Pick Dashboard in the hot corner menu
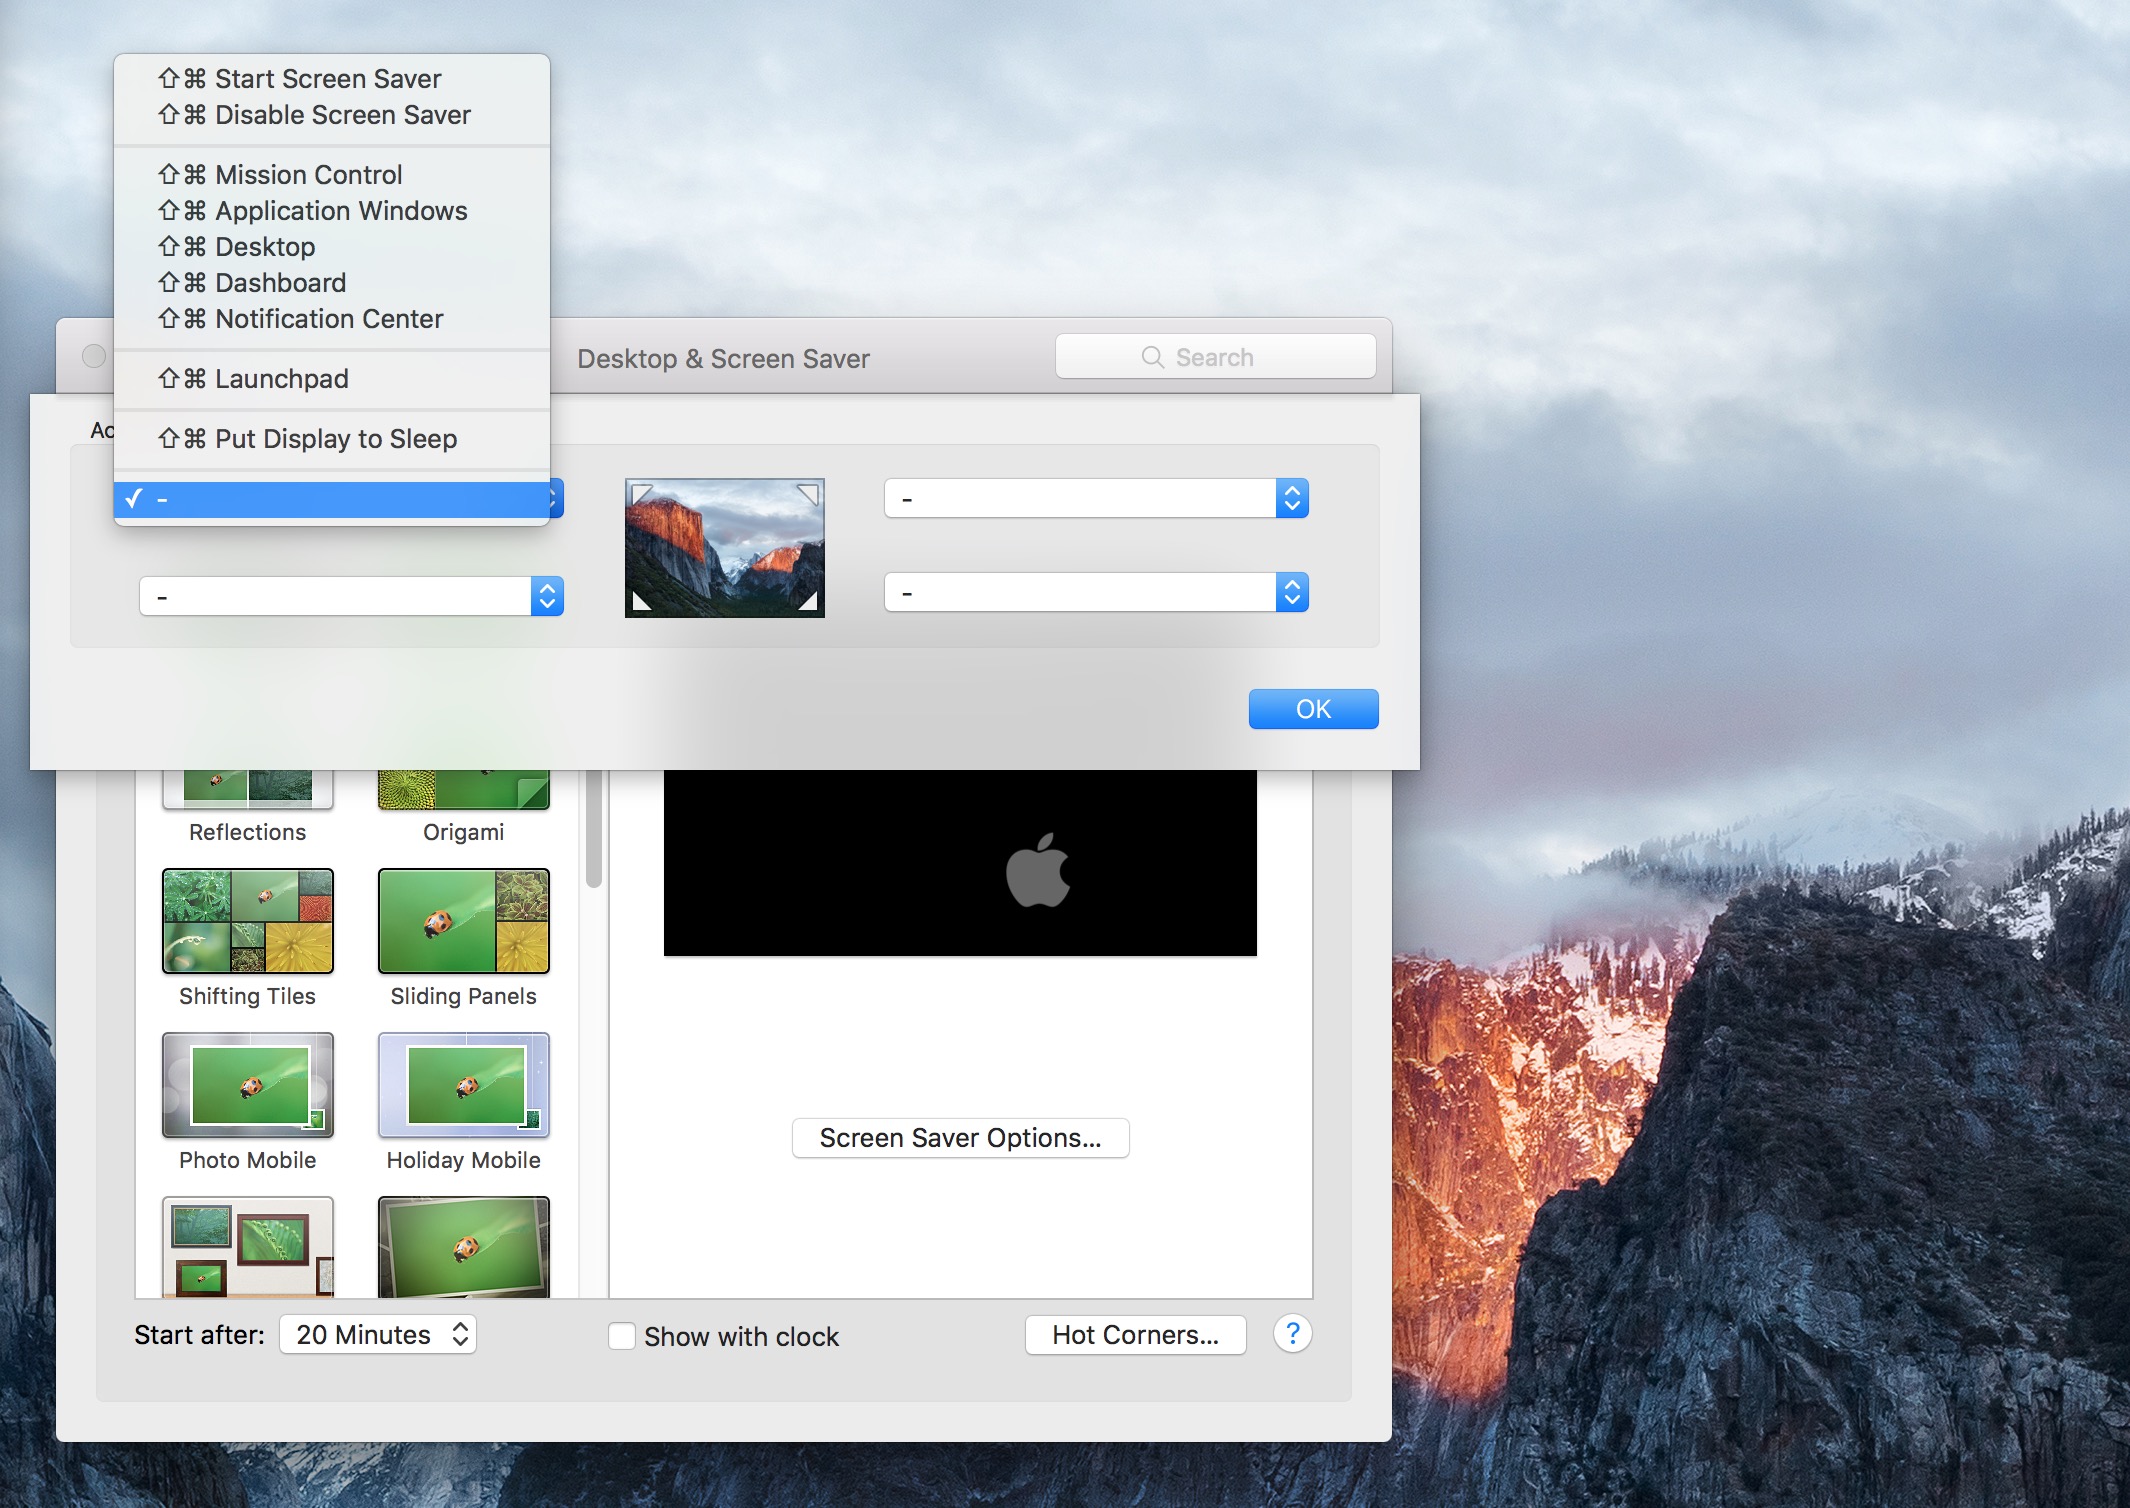Screen dimensions: 2130x1508 click(x=332, y=283)
